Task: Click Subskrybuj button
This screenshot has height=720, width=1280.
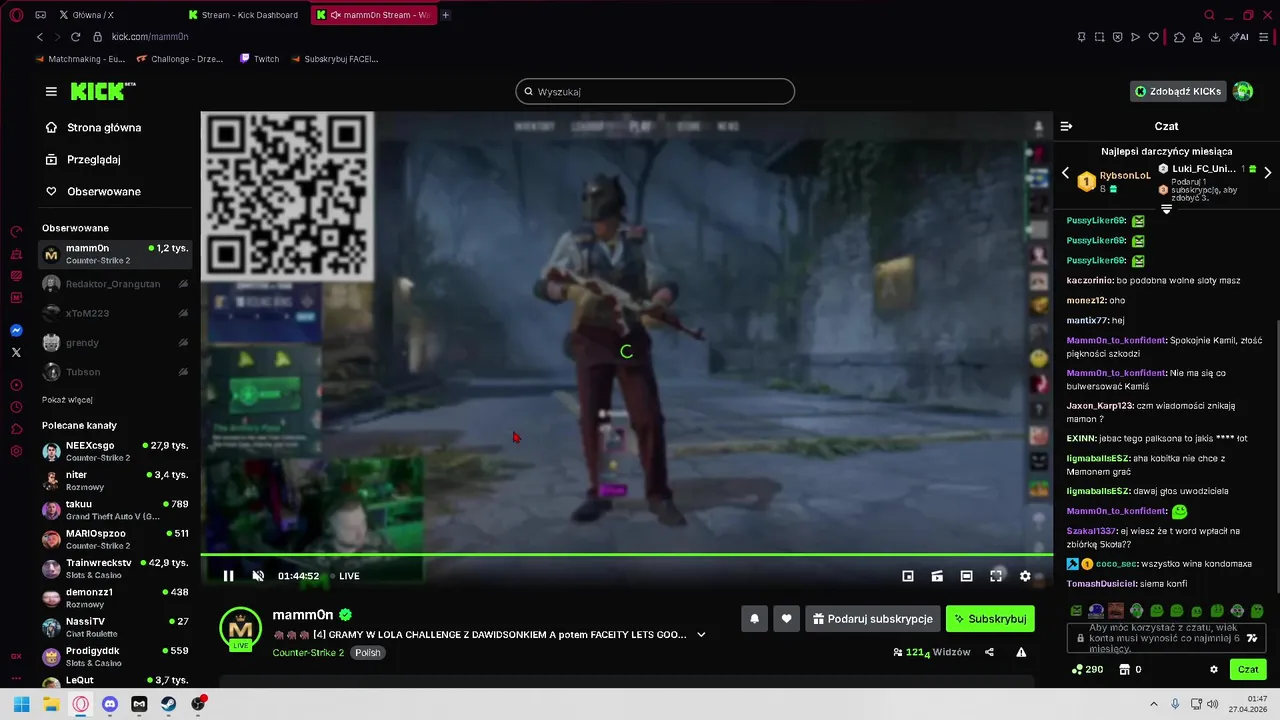Action: click(990, 619)
